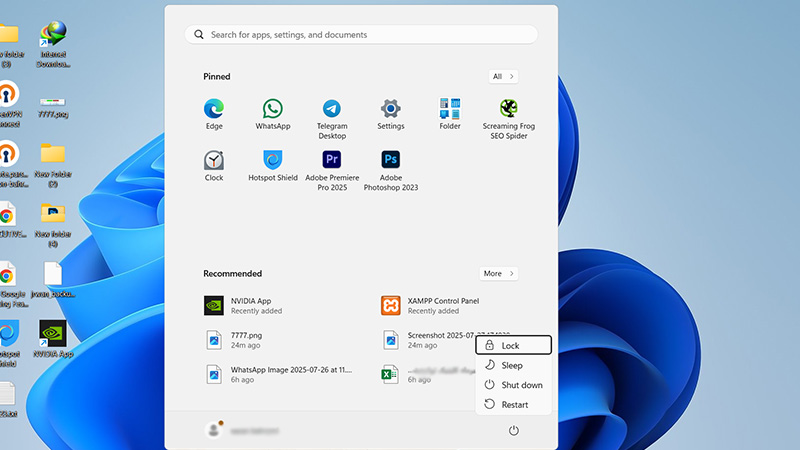Expand All pinned apps list

click(503, 77)
